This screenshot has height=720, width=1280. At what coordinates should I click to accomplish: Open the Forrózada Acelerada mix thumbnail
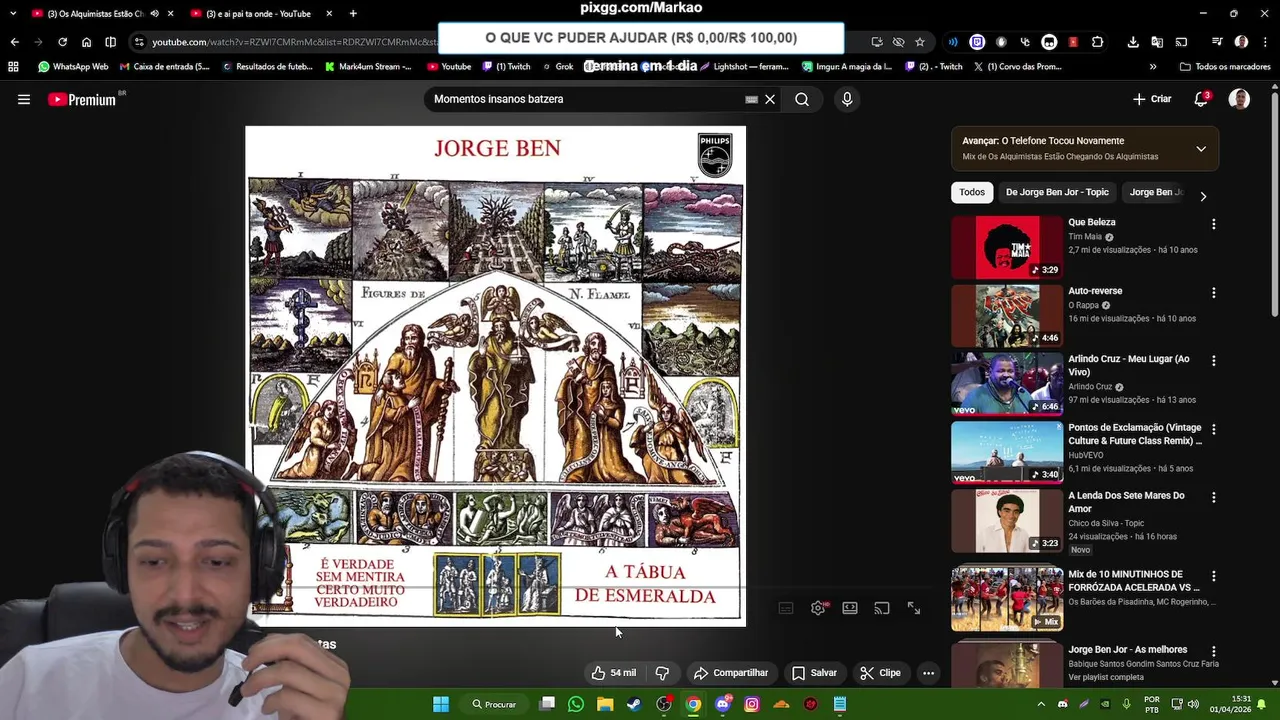(x=1007, y=599)
